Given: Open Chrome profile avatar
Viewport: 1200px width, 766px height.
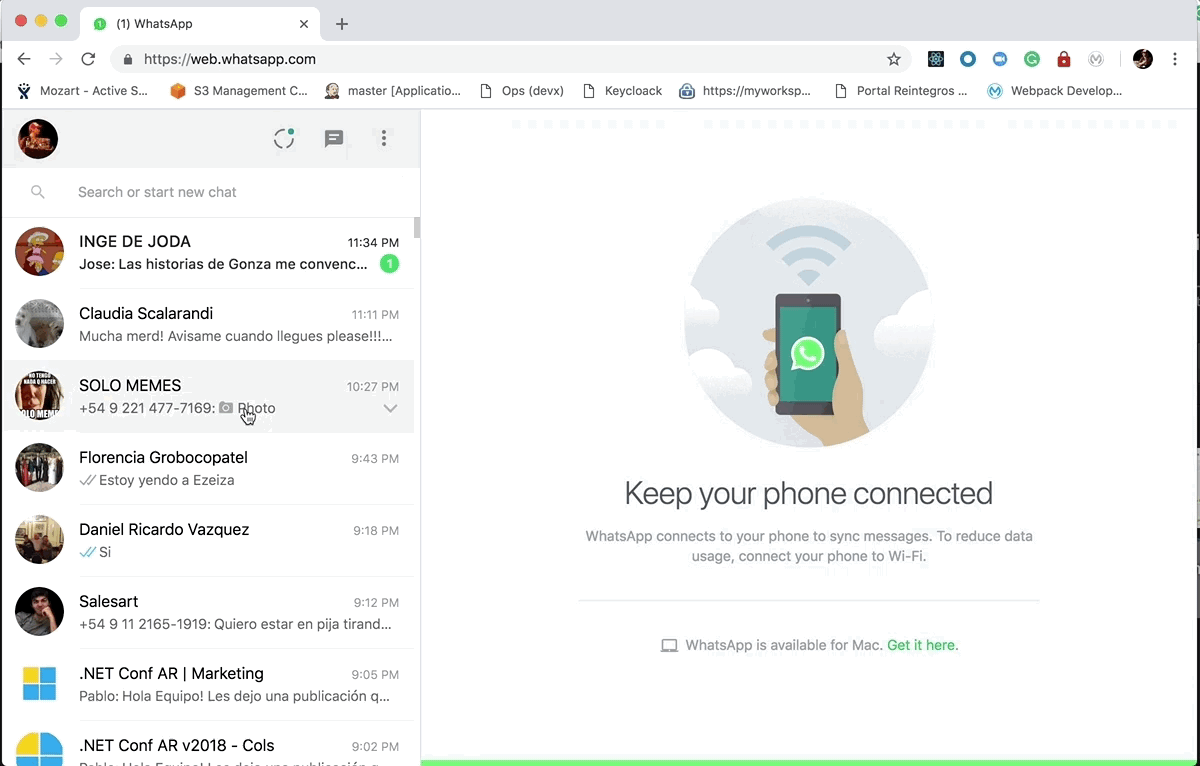Looking at the screenshot, I should pos(1143,59).
